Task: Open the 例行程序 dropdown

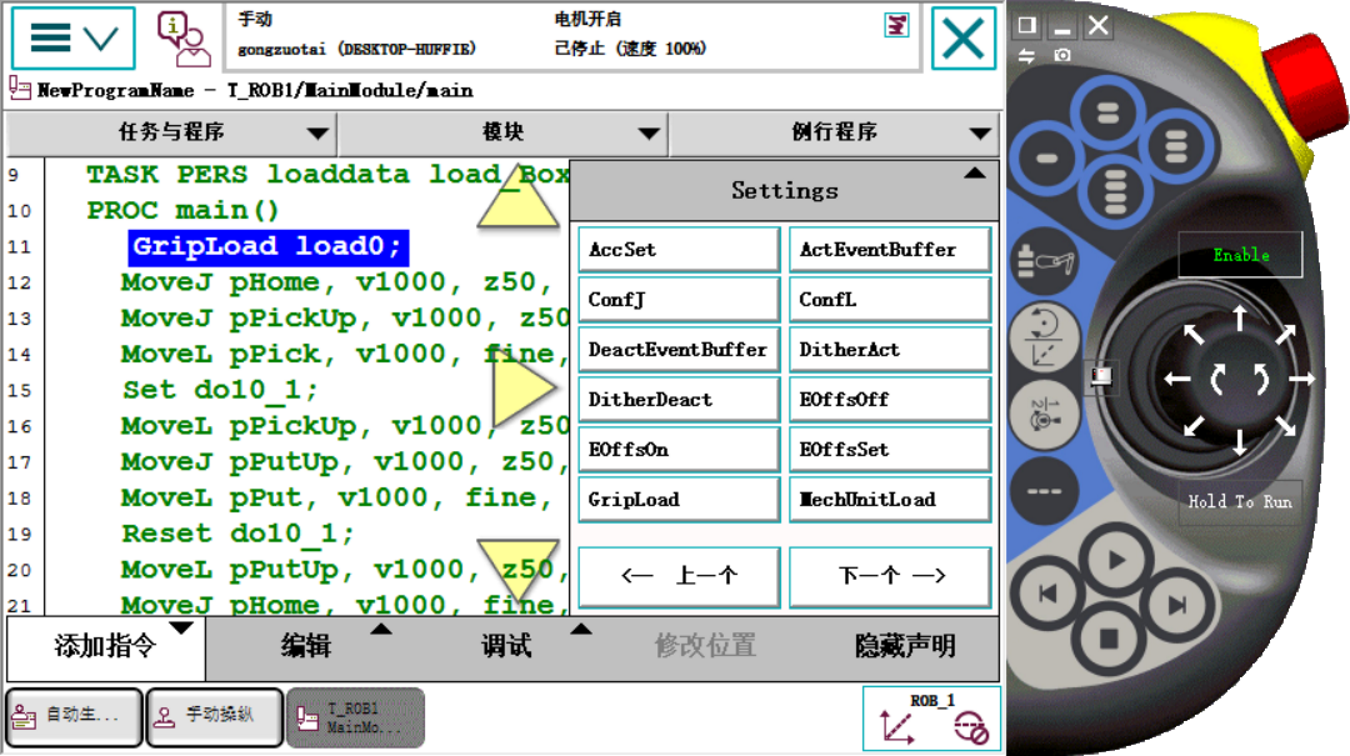Action: [x=836, y=133]
